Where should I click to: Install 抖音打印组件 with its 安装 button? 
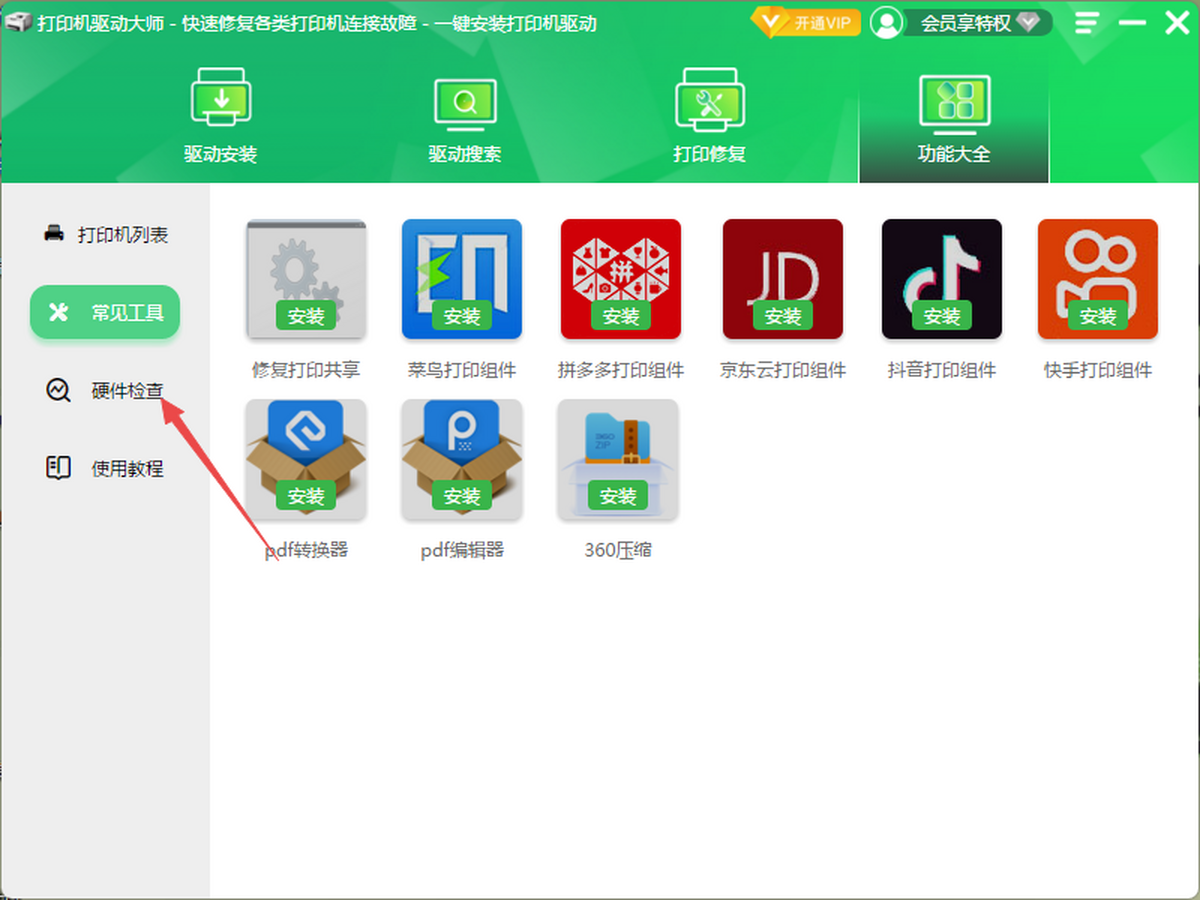(942, 316)
